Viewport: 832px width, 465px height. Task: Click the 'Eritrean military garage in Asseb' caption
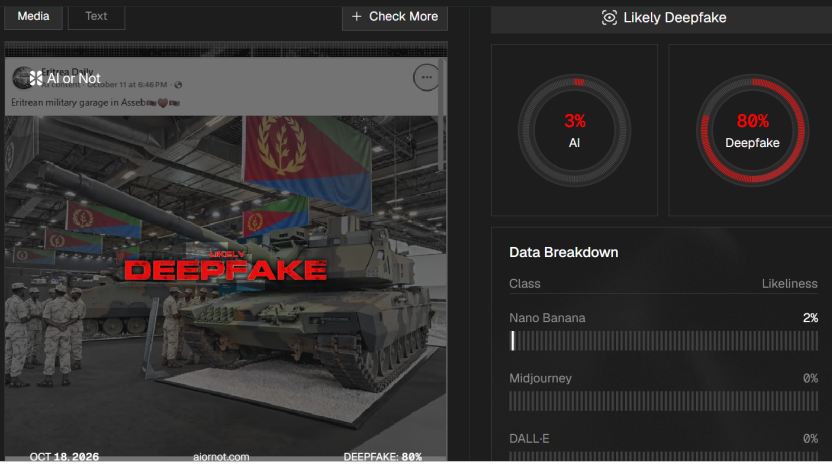click(79, 102)
